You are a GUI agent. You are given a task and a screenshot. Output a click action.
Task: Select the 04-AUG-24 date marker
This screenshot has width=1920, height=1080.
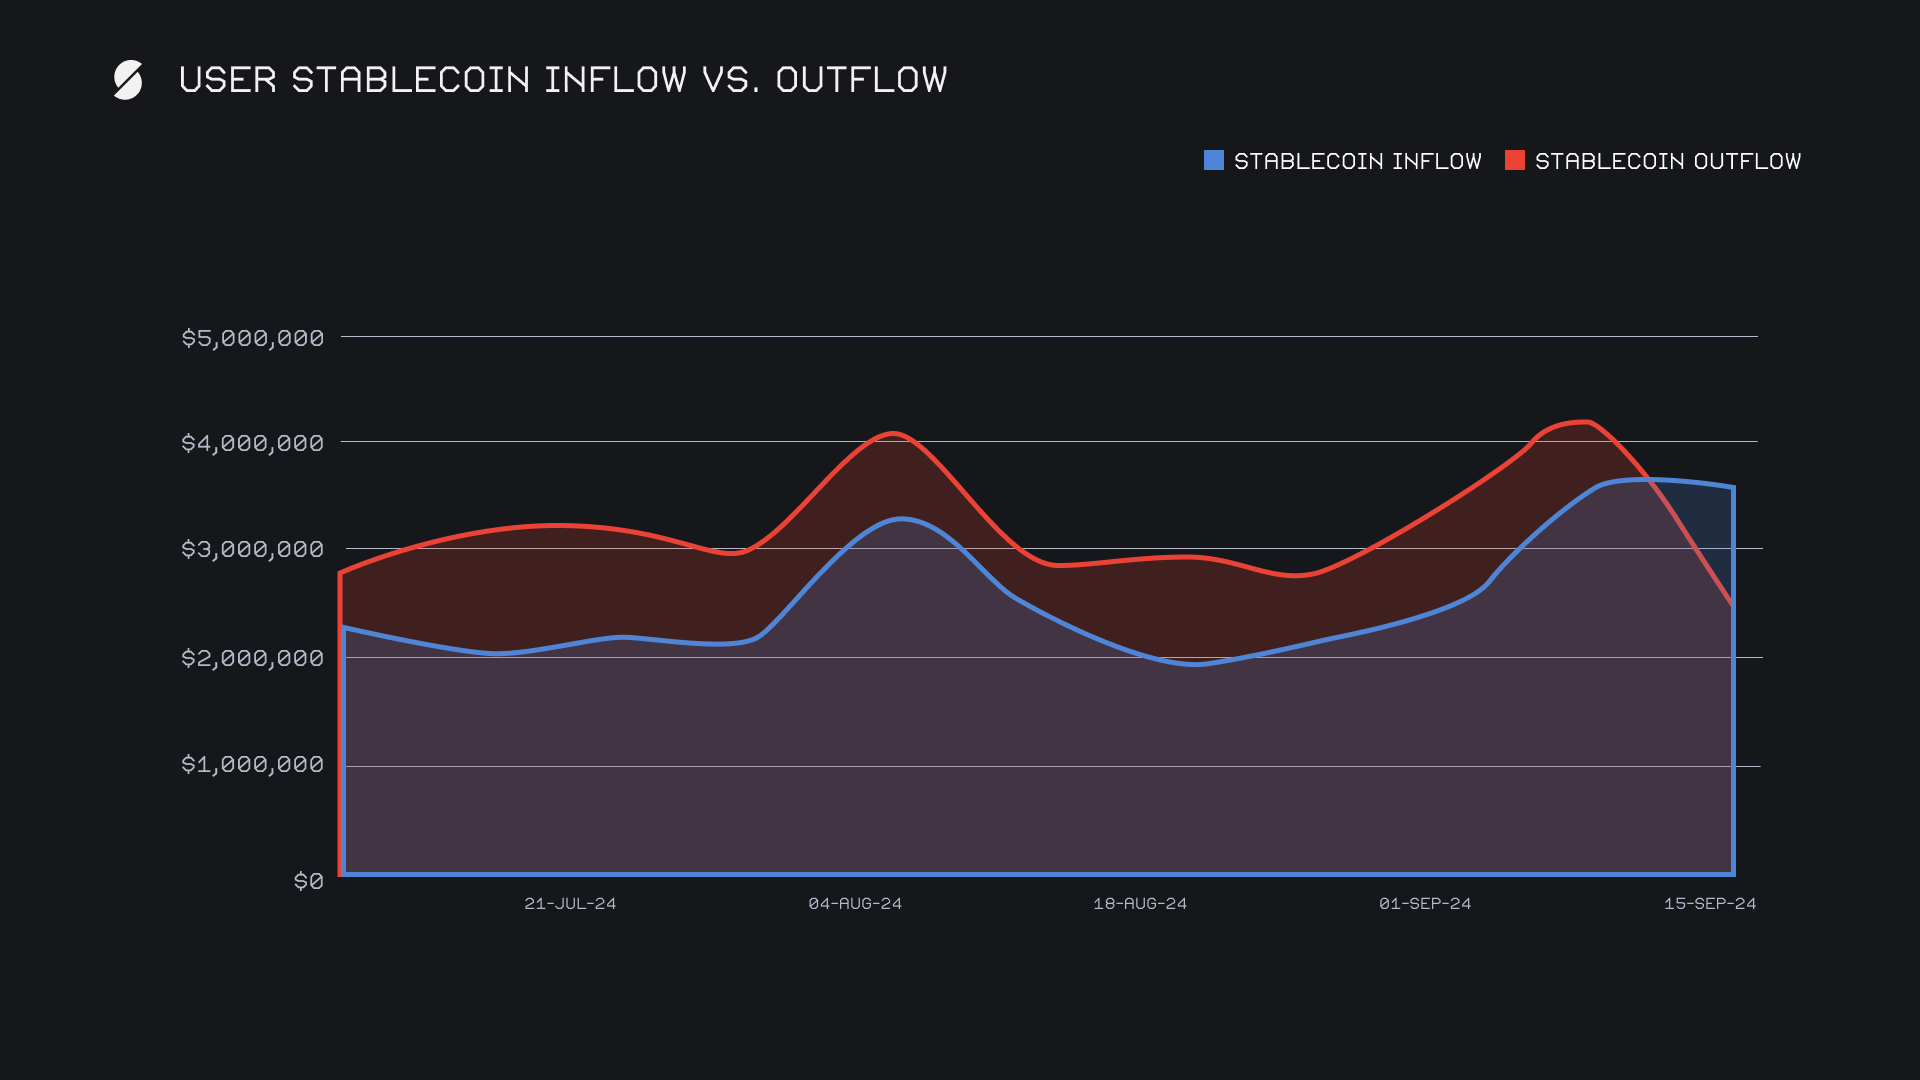(855, 903)
